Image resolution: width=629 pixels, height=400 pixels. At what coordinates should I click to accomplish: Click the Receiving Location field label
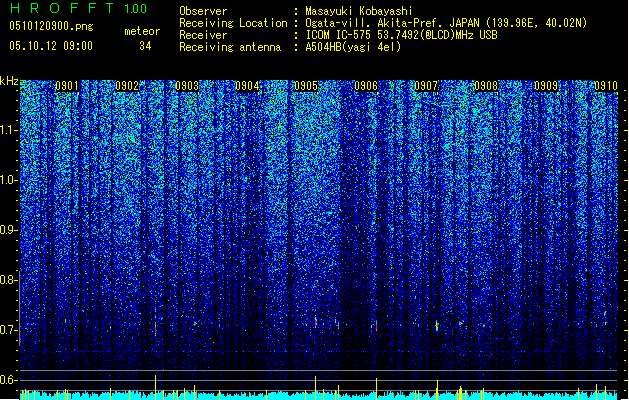[233, 23]
